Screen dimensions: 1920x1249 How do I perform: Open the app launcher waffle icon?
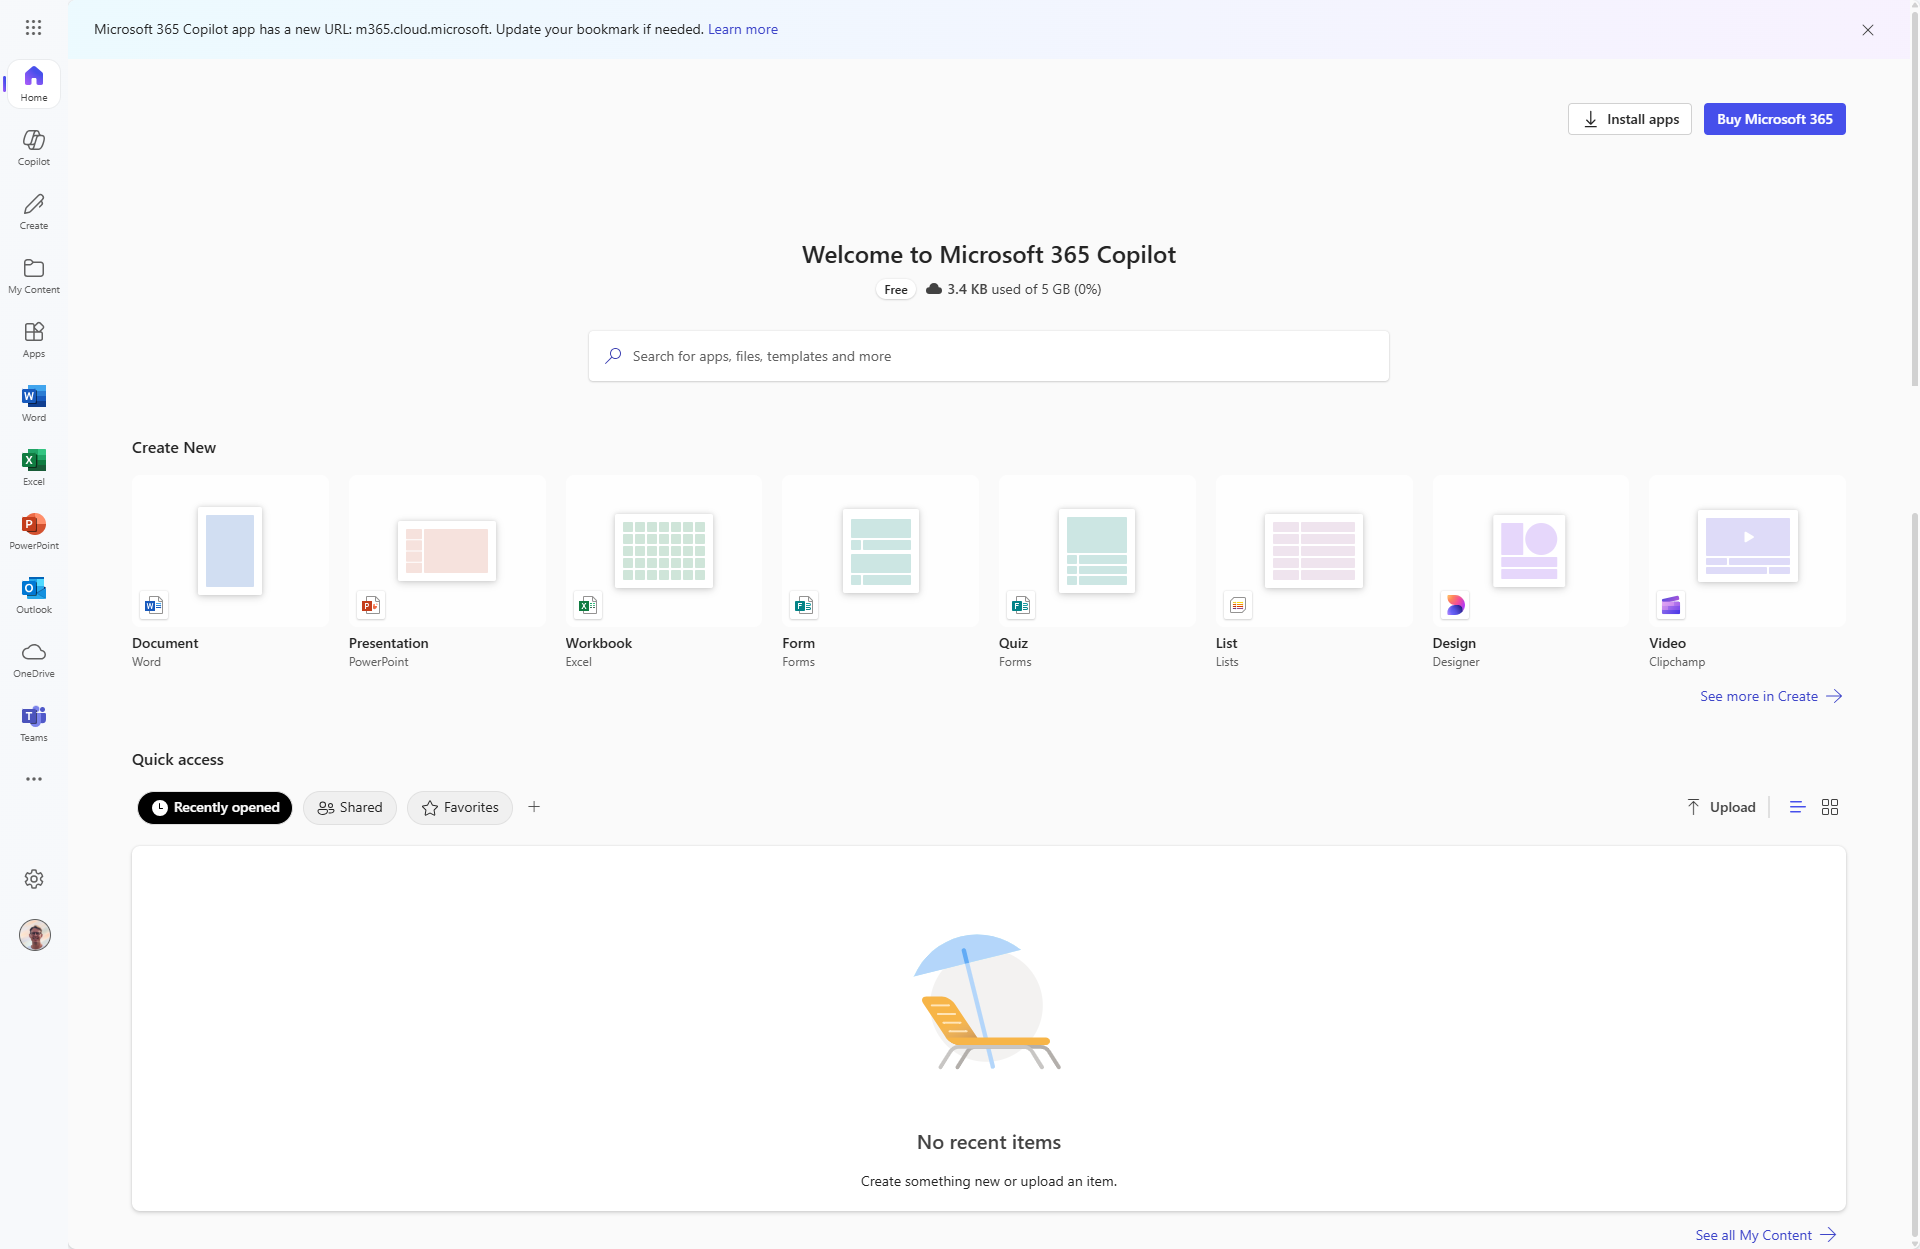(33, 28)
